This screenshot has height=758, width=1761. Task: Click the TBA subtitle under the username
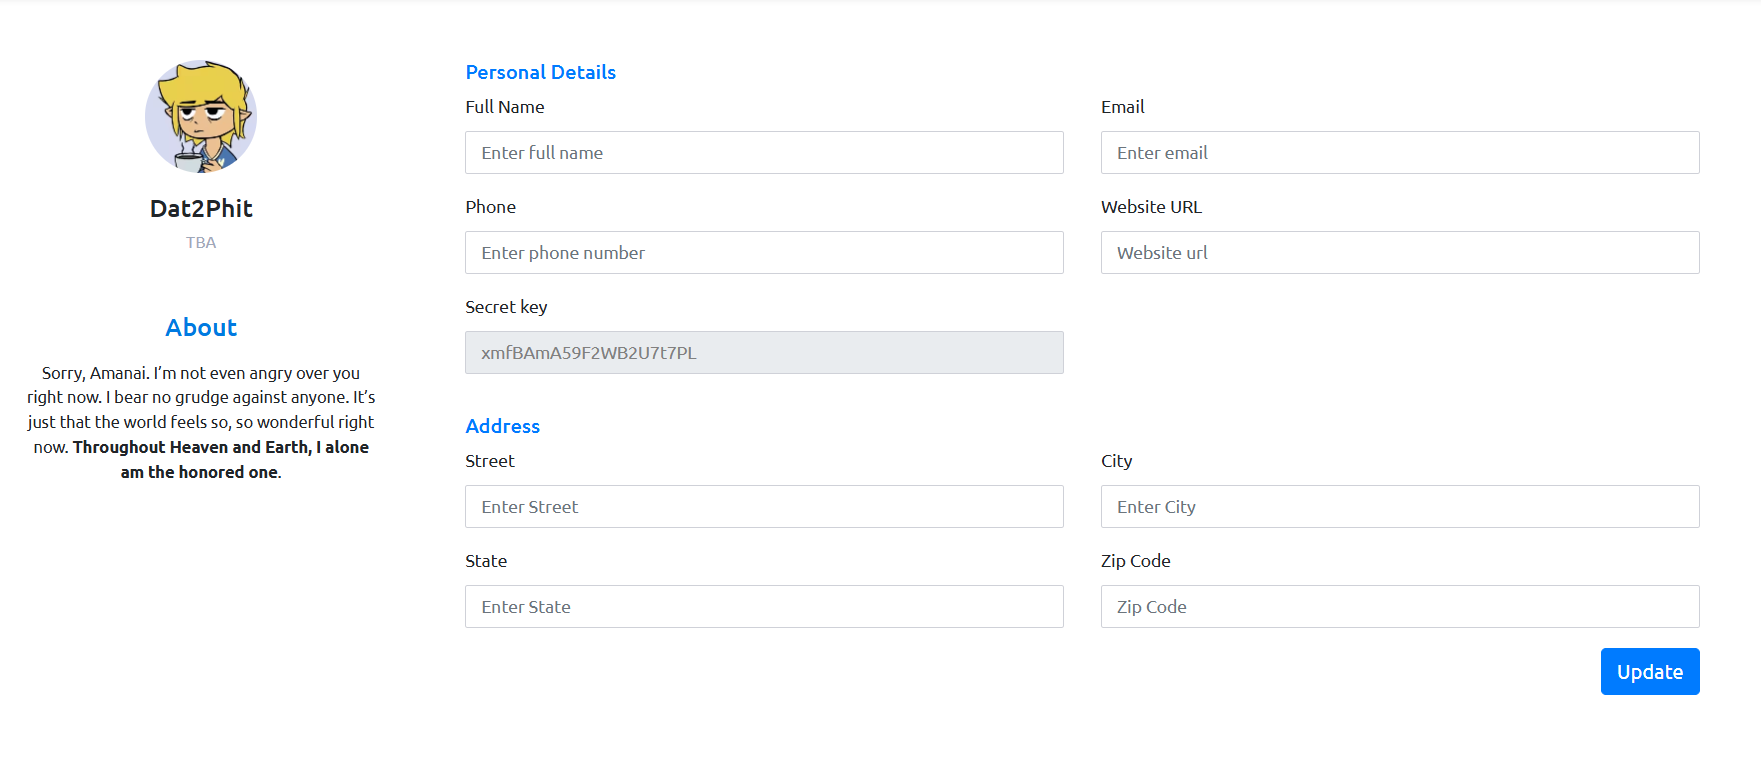(x=201, y=243)
